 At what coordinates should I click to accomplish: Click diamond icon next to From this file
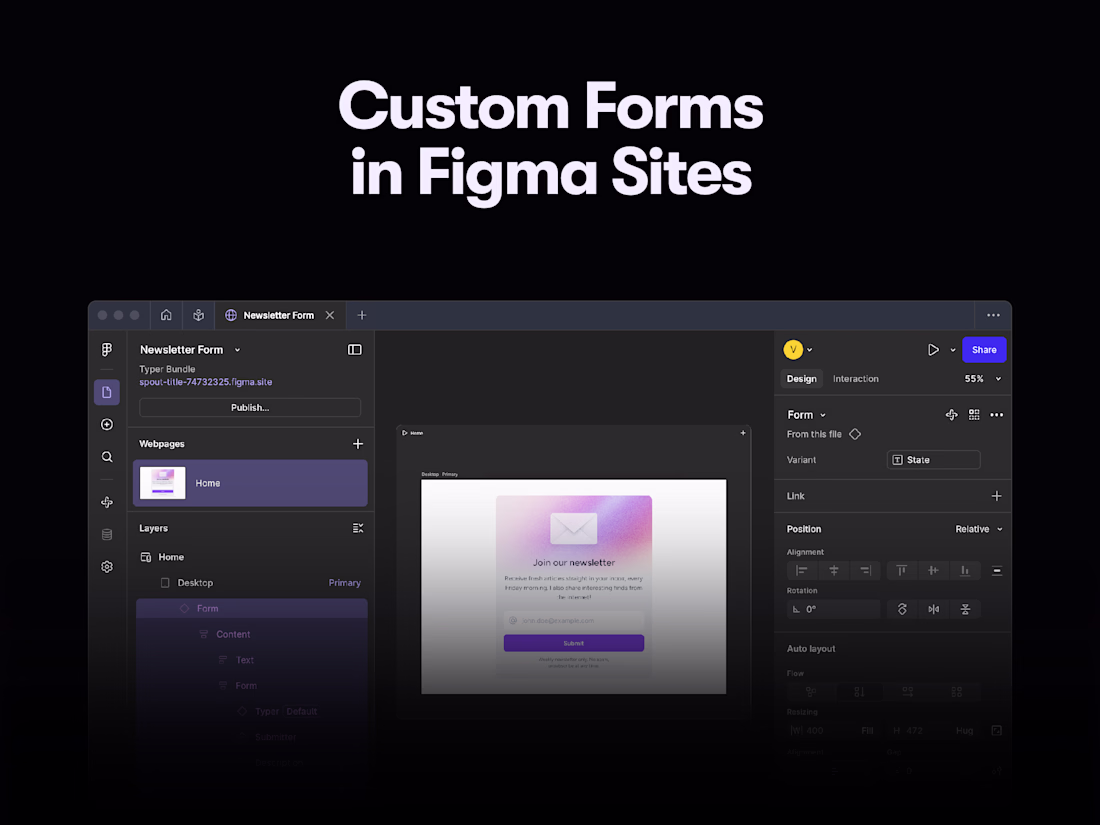pyautogui.click(x=855, y=434)
